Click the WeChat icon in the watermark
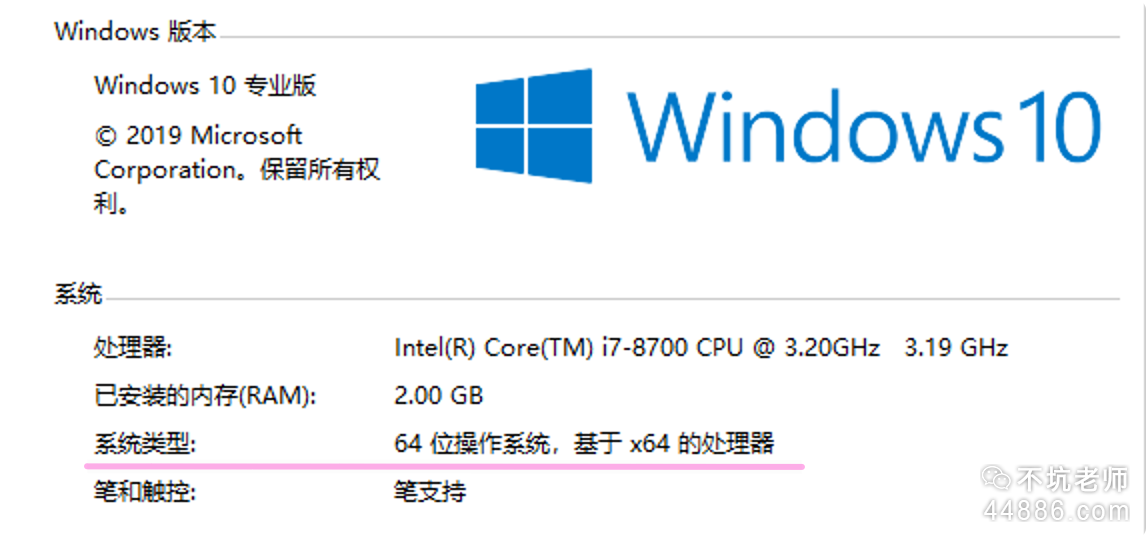Screen dimensions: 1146x538 [x=995, y=481]
